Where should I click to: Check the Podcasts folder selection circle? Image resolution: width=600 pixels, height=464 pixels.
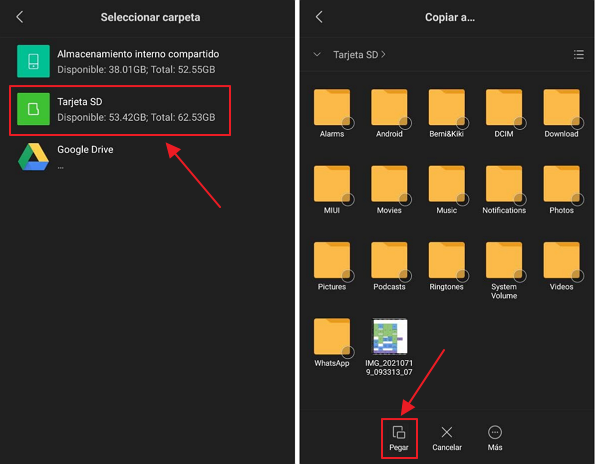point(405,275)
